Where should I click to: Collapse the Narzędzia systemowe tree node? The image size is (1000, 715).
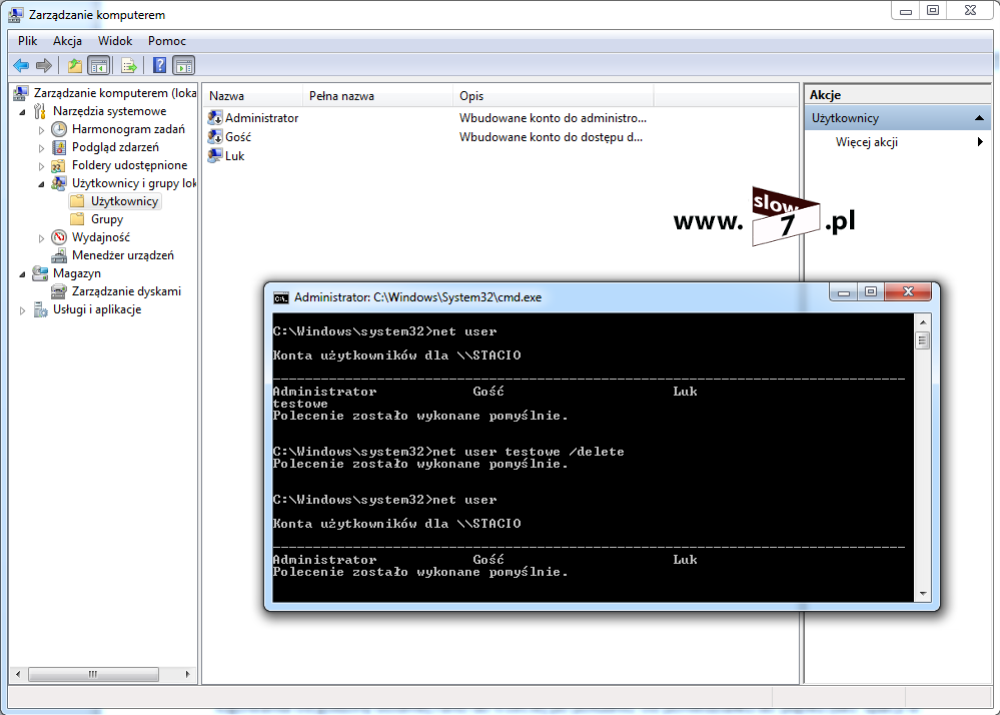click(x=23, y=112)
